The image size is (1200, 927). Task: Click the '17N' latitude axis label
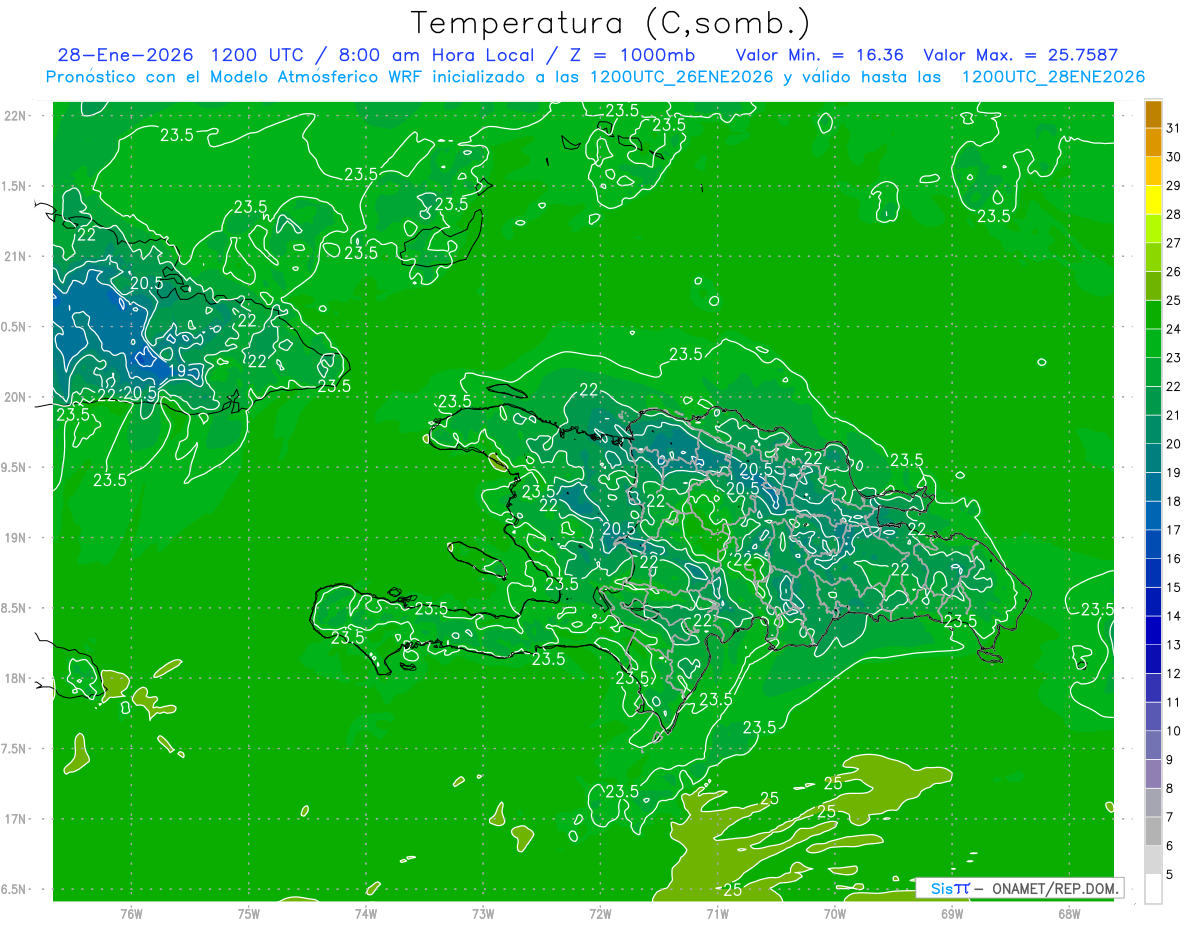click(x=16, y=819)
